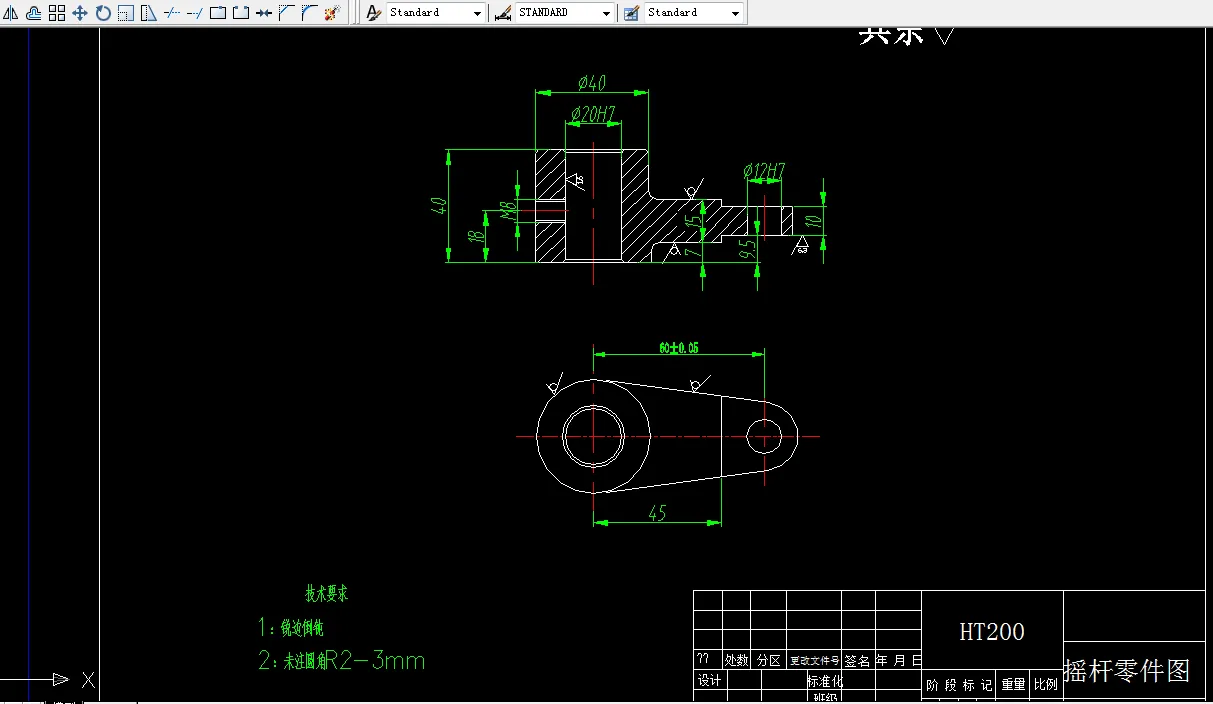Select the 60±0.05 dimension text

(679, 348)
